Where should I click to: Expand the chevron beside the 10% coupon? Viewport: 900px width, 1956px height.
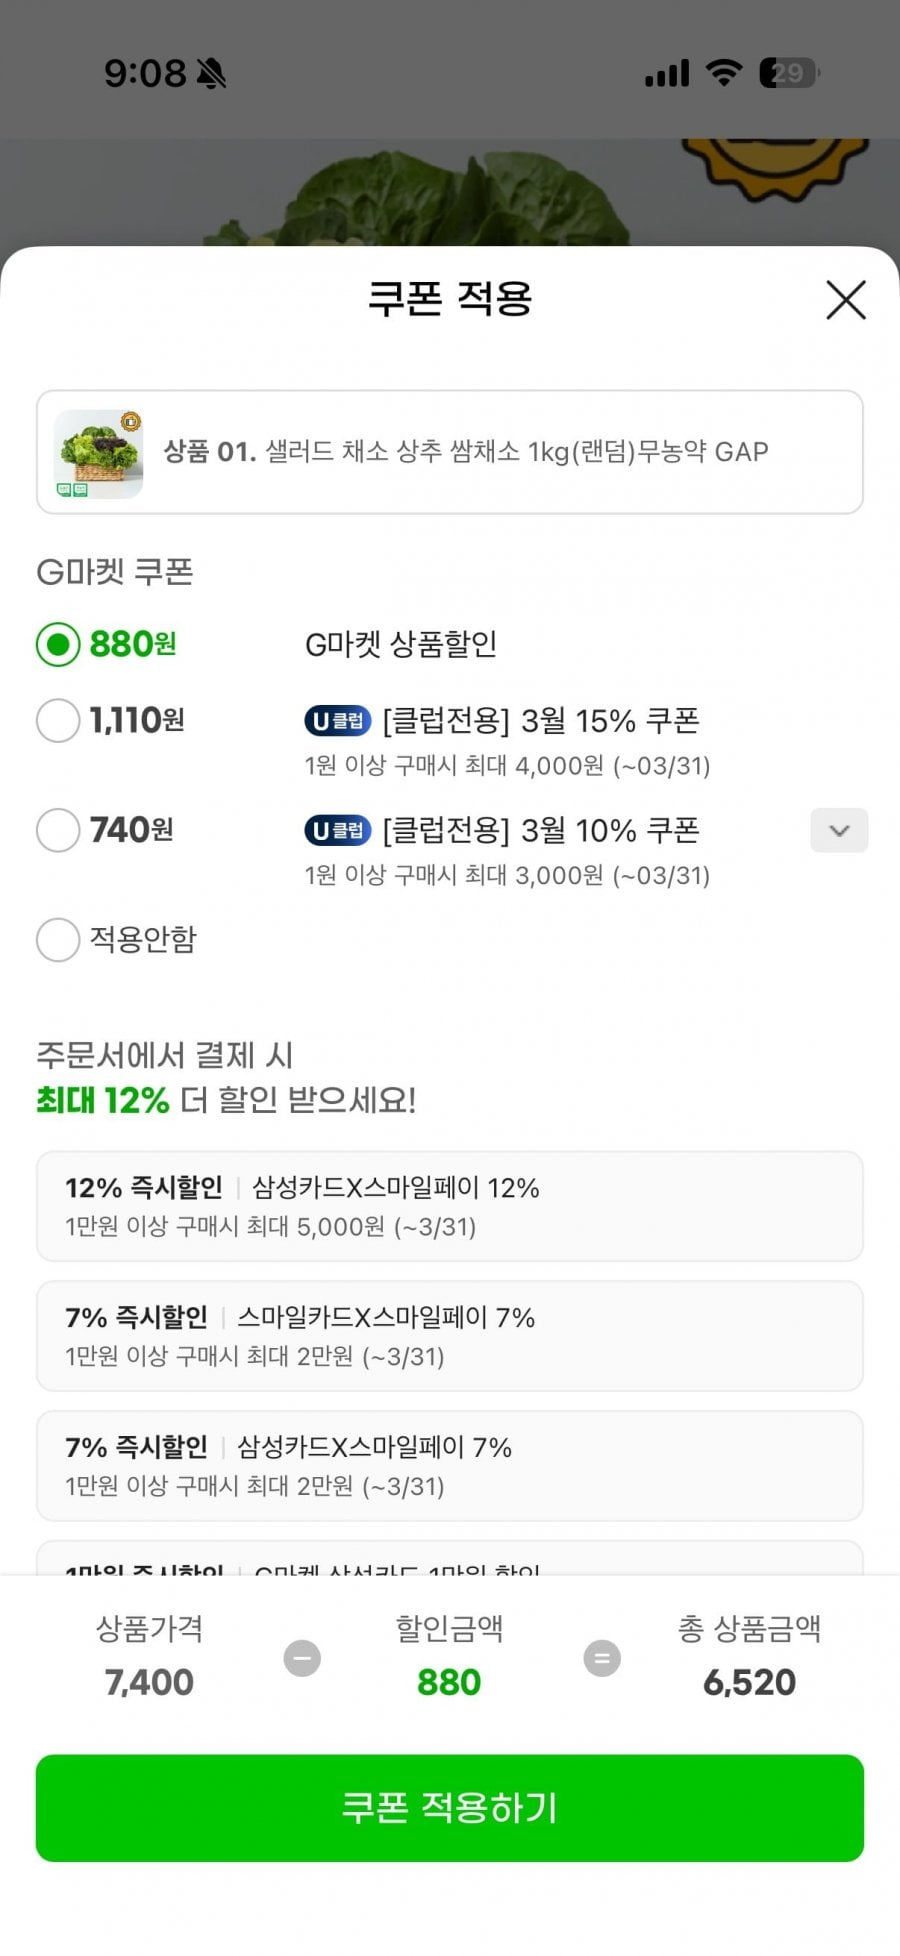(839, 830)
